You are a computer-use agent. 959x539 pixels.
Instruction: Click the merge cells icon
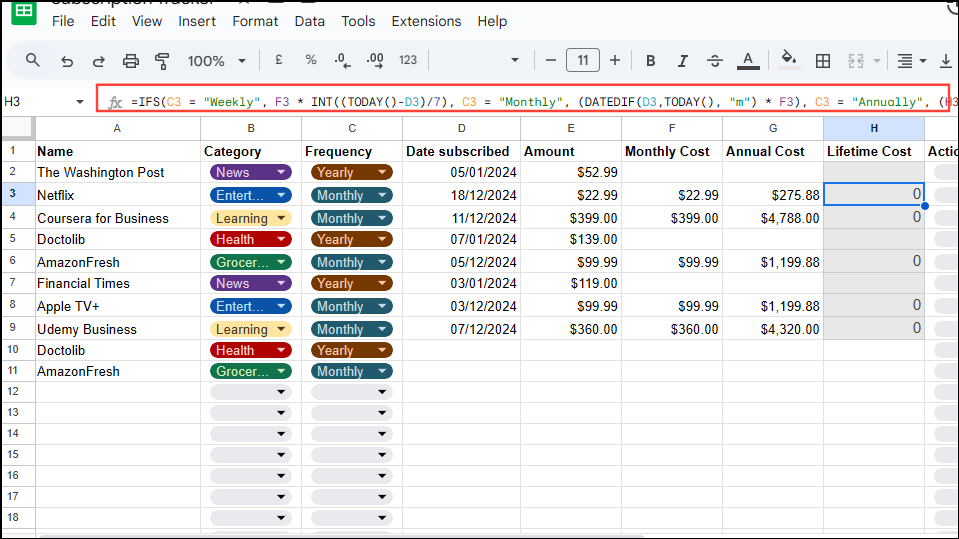[856, 61]
